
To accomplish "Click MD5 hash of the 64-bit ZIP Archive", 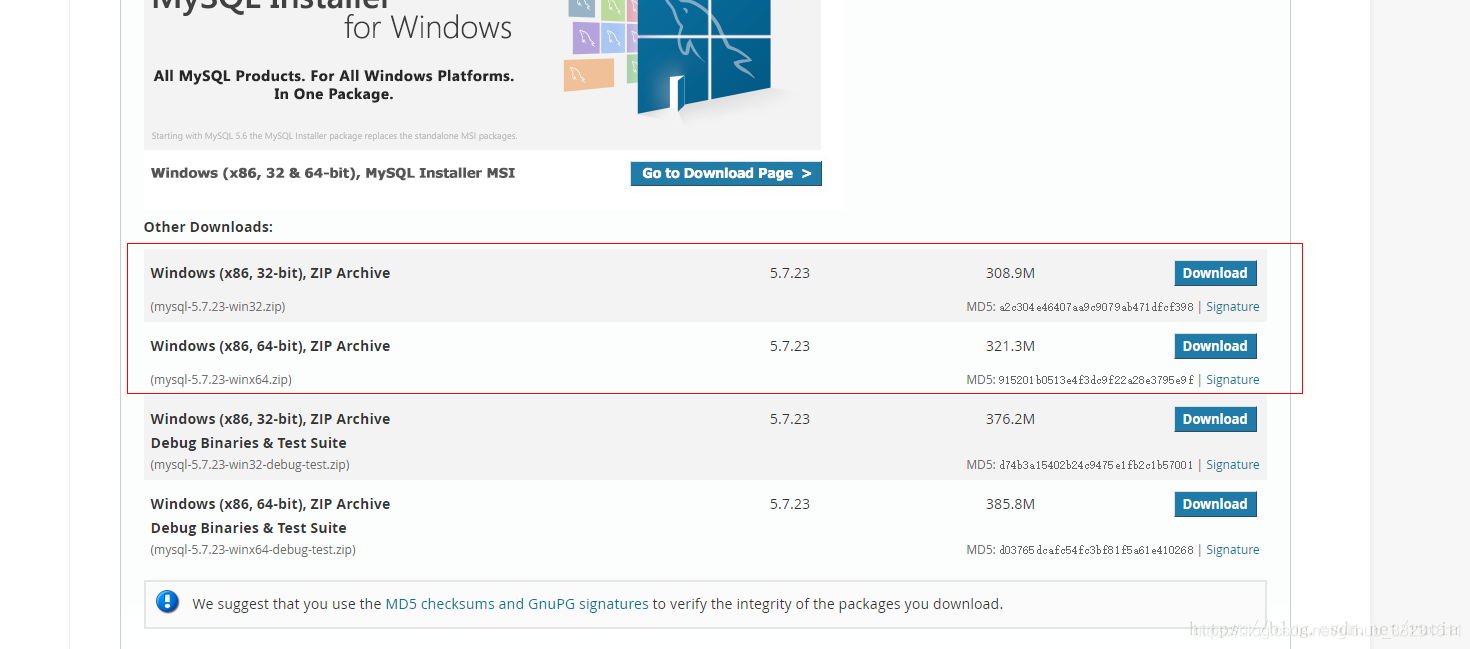I will point(1096,380).
